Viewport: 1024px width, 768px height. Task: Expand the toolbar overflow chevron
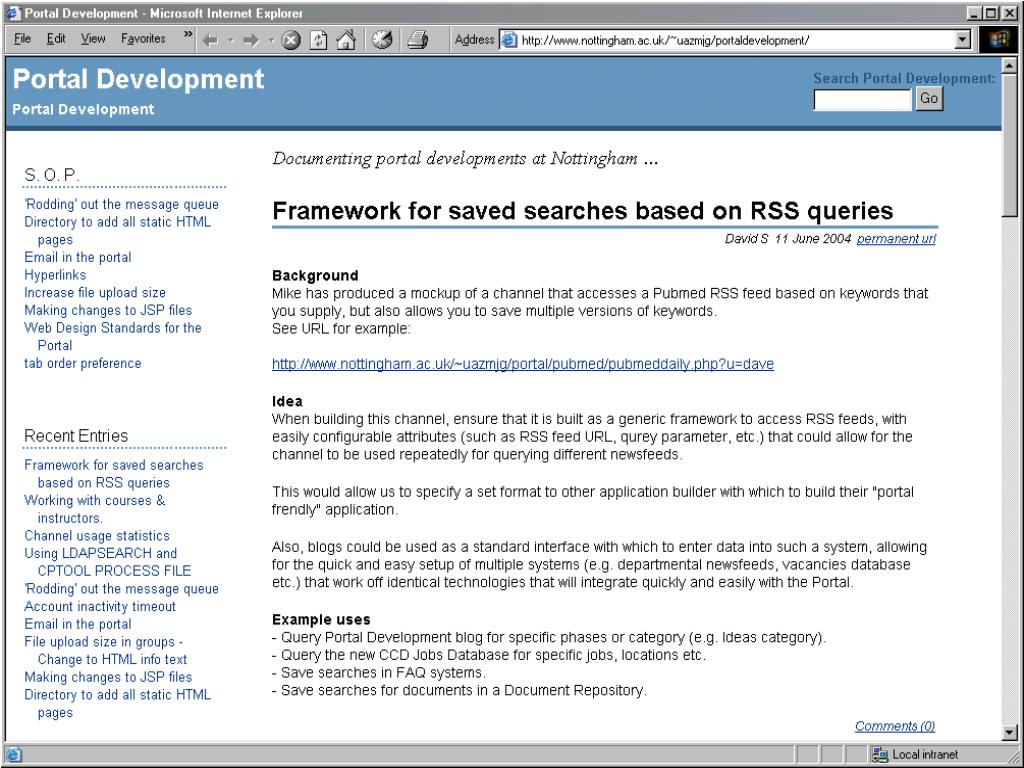[188, 35]
